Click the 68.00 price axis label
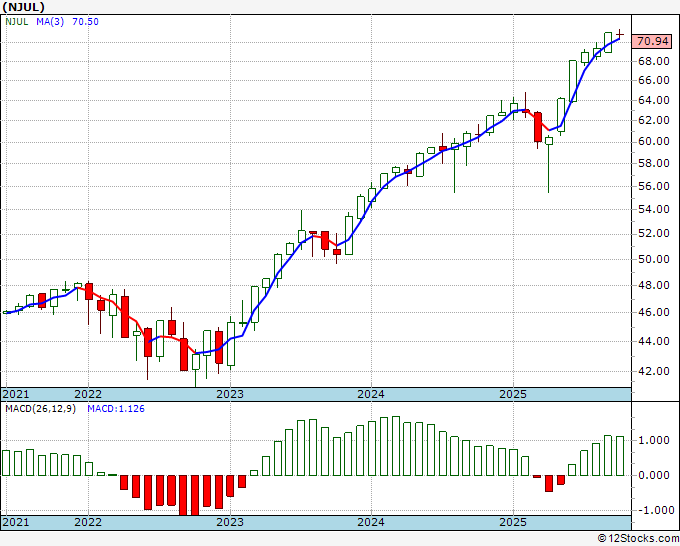This screenshot has height=546, width=680. [654, 61]
